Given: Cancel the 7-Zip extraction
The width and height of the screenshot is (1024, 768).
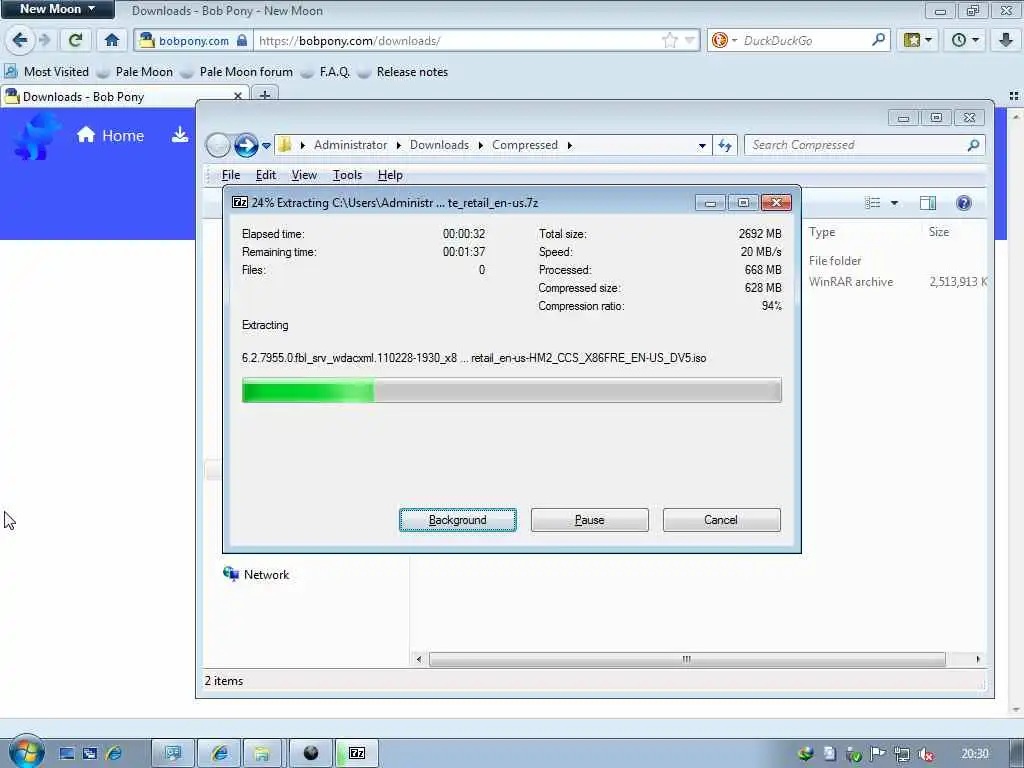Looking at the screenshot, I should click(x=721, y=520).
